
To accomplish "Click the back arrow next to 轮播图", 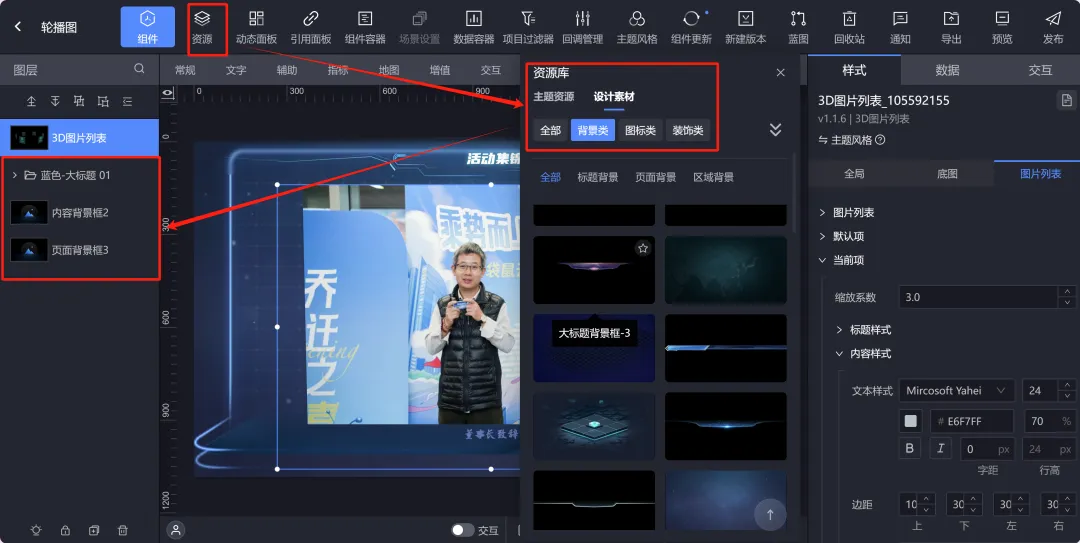I will click(18, 26).
